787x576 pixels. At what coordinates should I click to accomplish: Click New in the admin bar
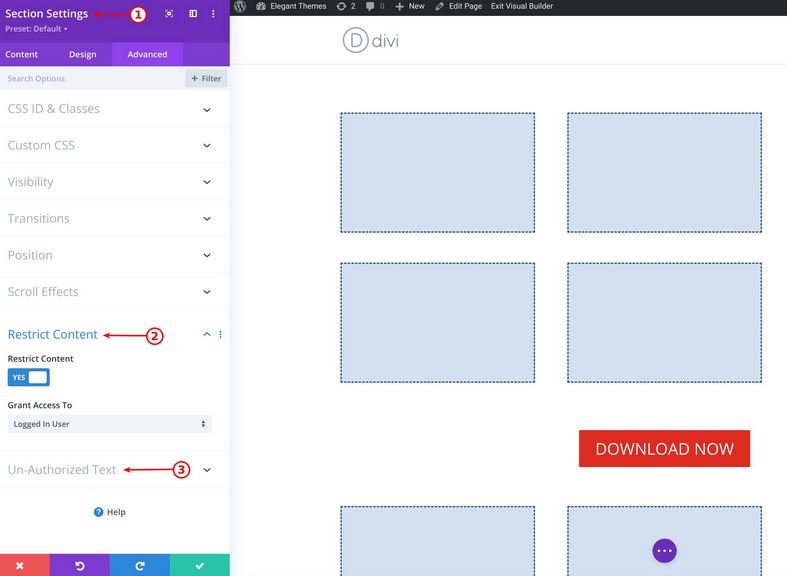coord(410,6)
